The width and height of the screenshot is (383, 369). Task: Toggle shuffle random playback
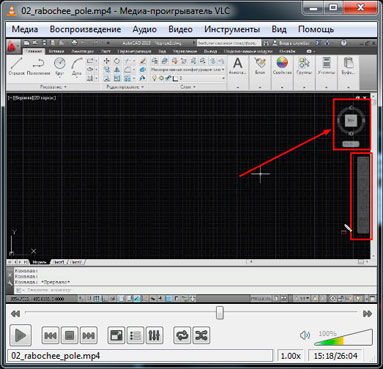coord(201,335)
